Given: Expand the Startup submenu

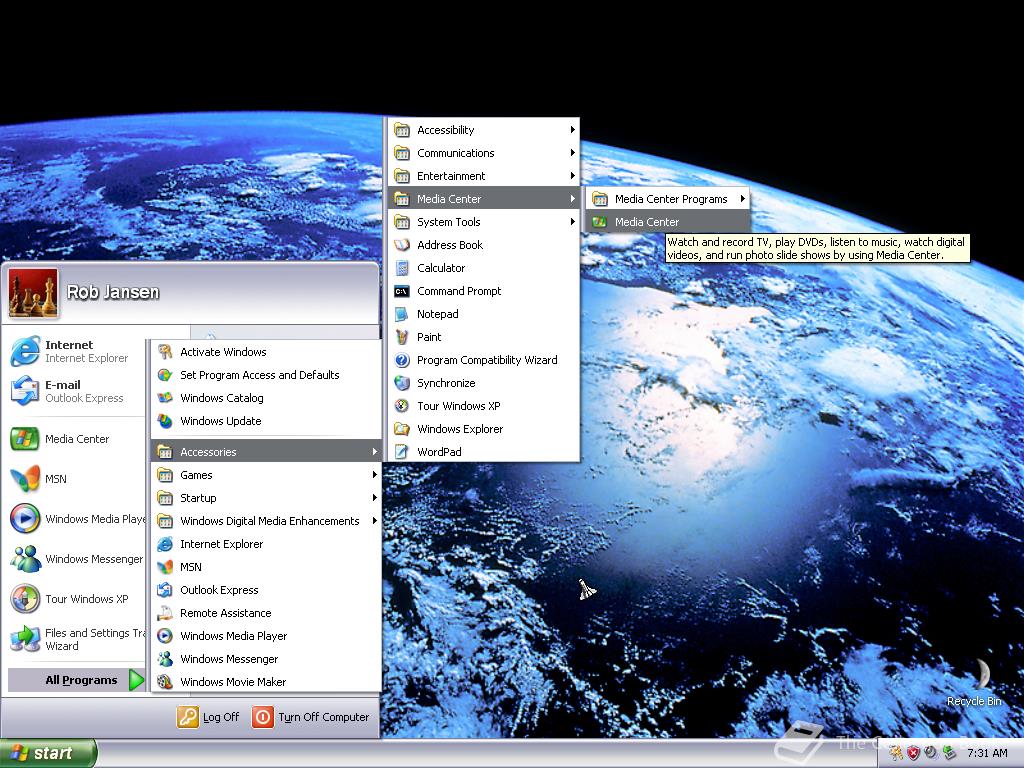Looking at the screenshot, I should 266,498.
